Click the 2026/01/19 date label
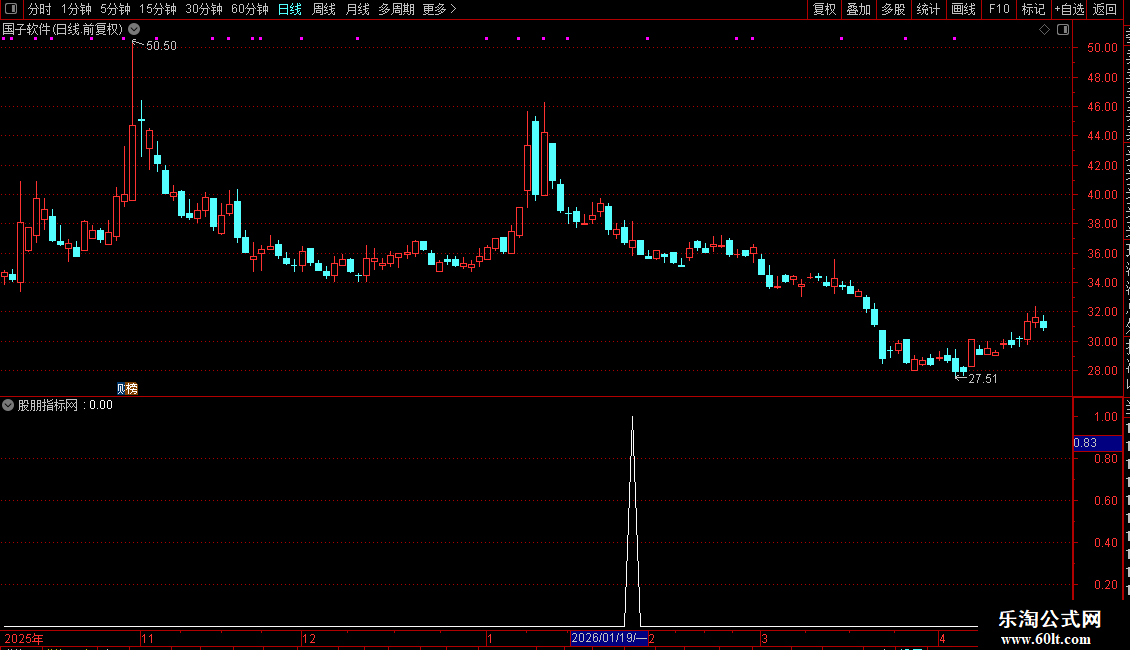 coord(609,638)
